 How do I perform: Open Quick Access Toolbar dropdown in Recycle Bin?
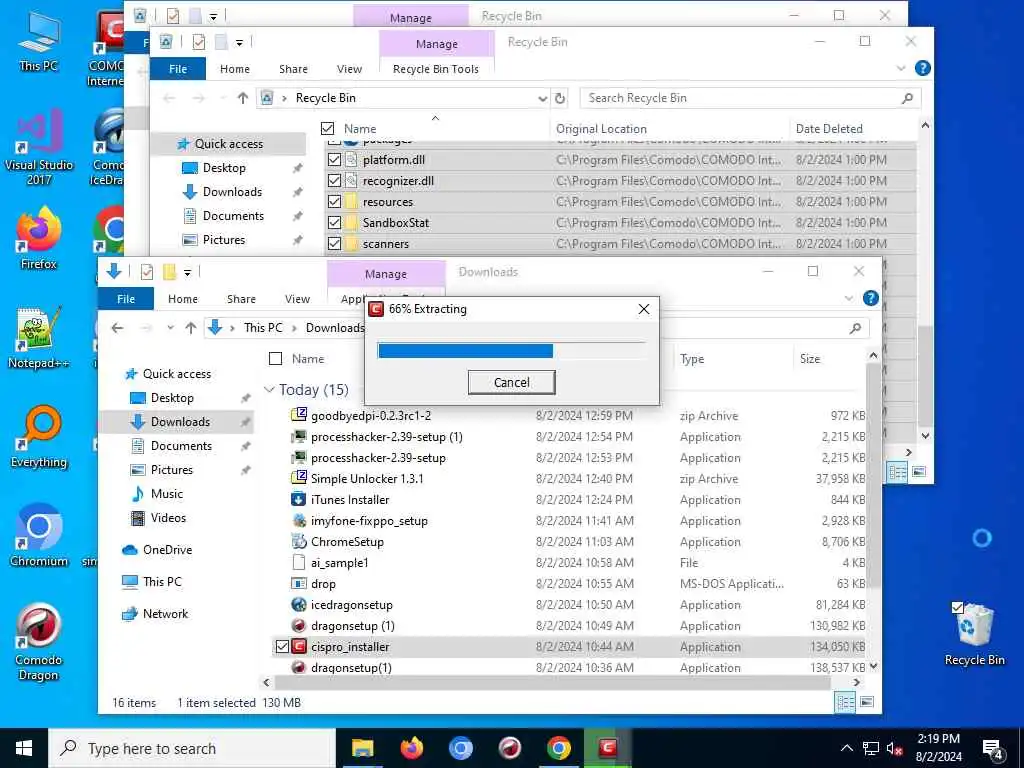240,42
